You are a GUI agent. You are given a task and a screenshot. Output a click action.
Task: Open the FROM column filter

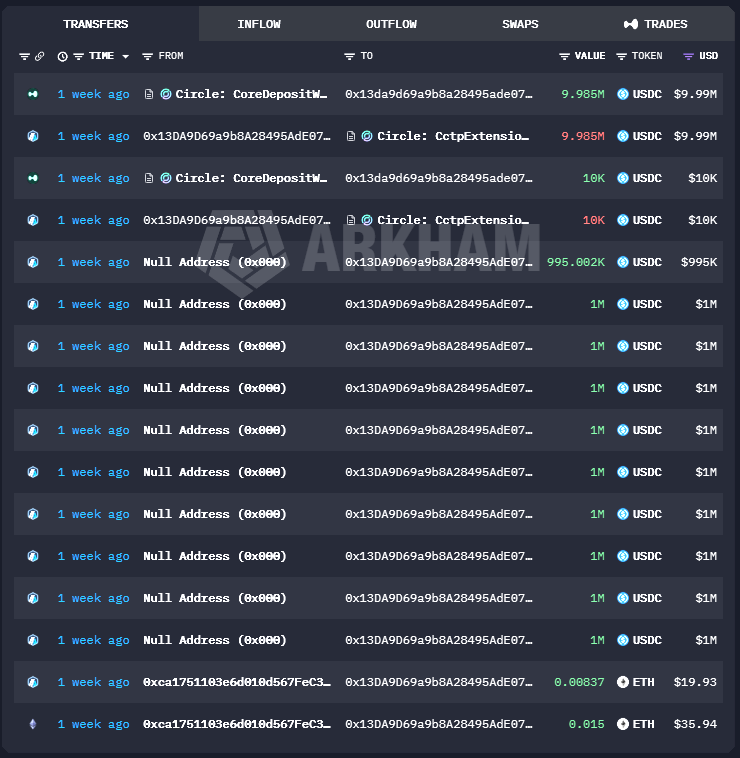[147, 57]
